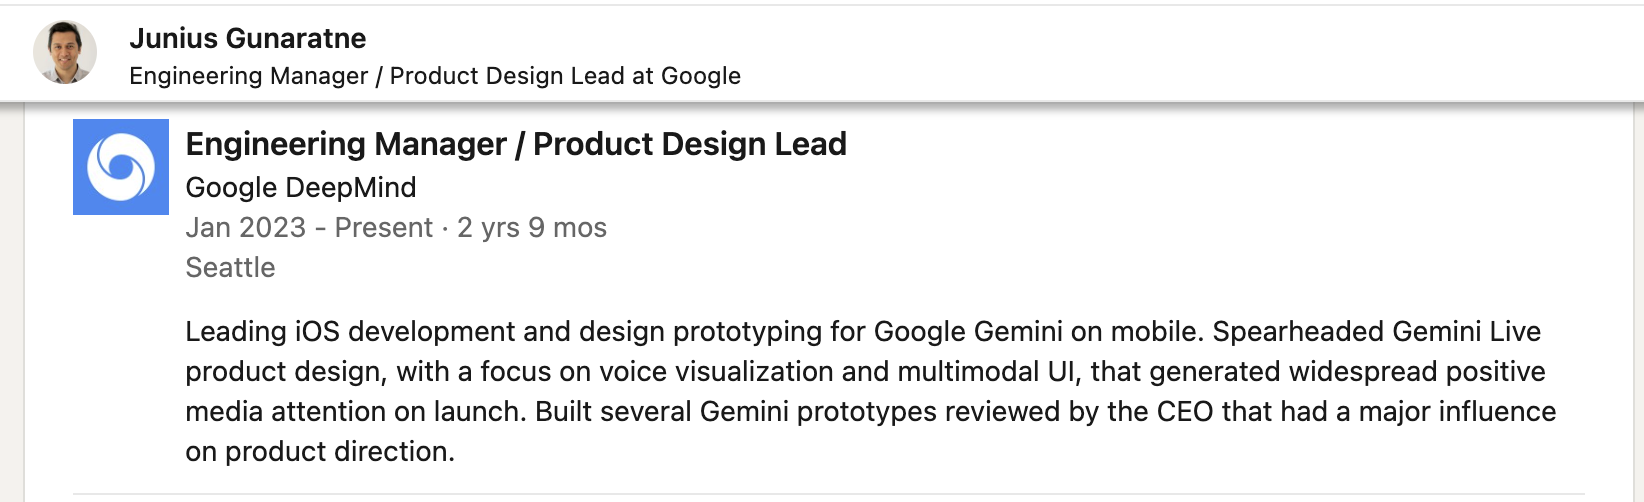The width and height of the screenshot is (1644, 502).
Task: Click the Seattle location text
Action: [230, 268]
